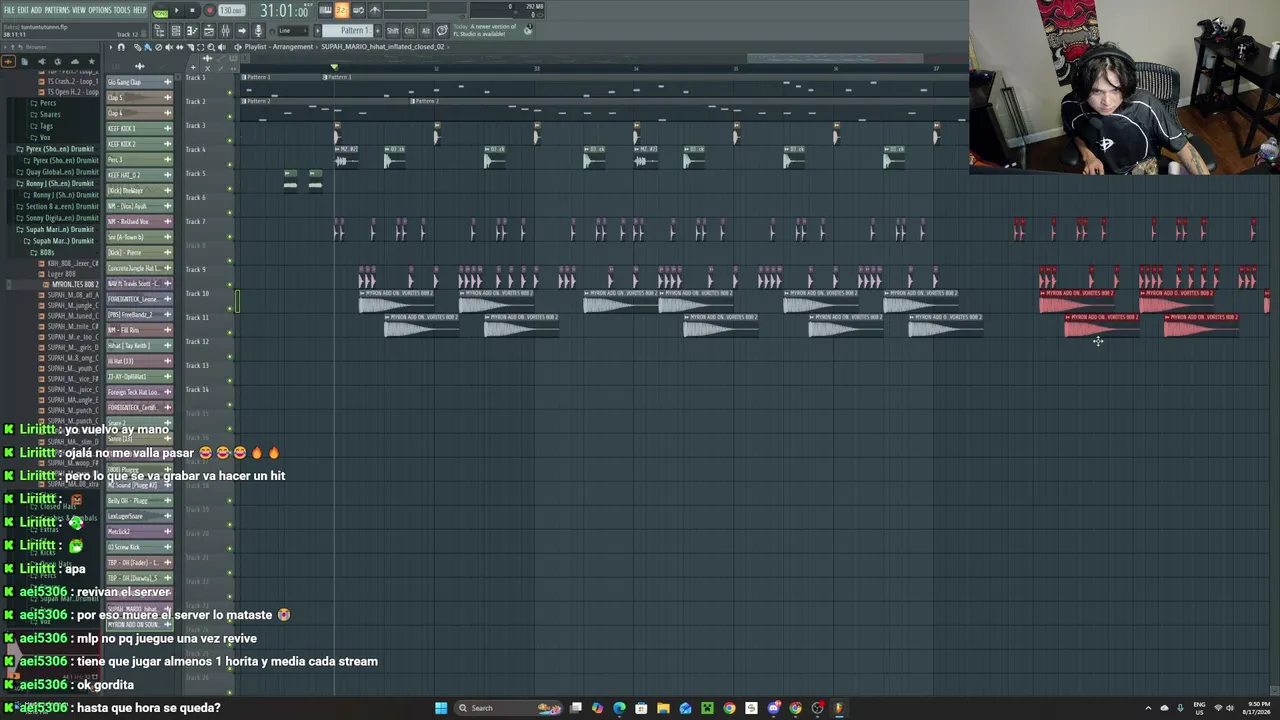
Task: Click the plus icon on Perc 3
Action: point(167,160)
